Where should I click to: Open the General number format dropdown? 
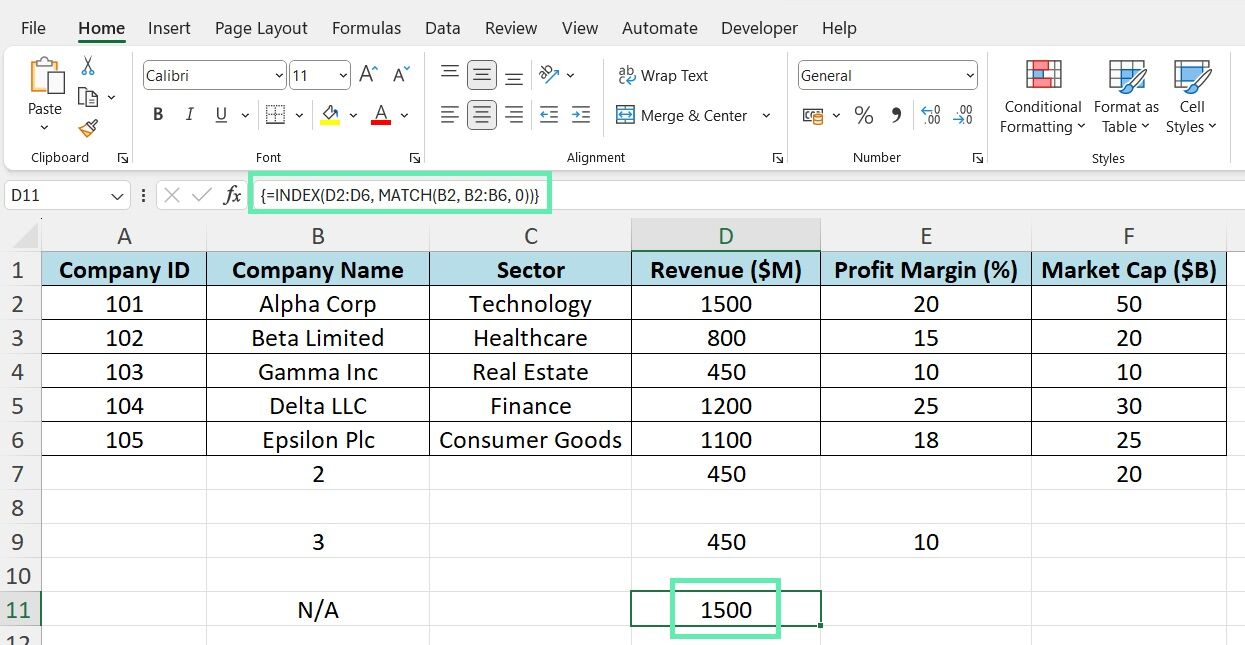(970, 75)
